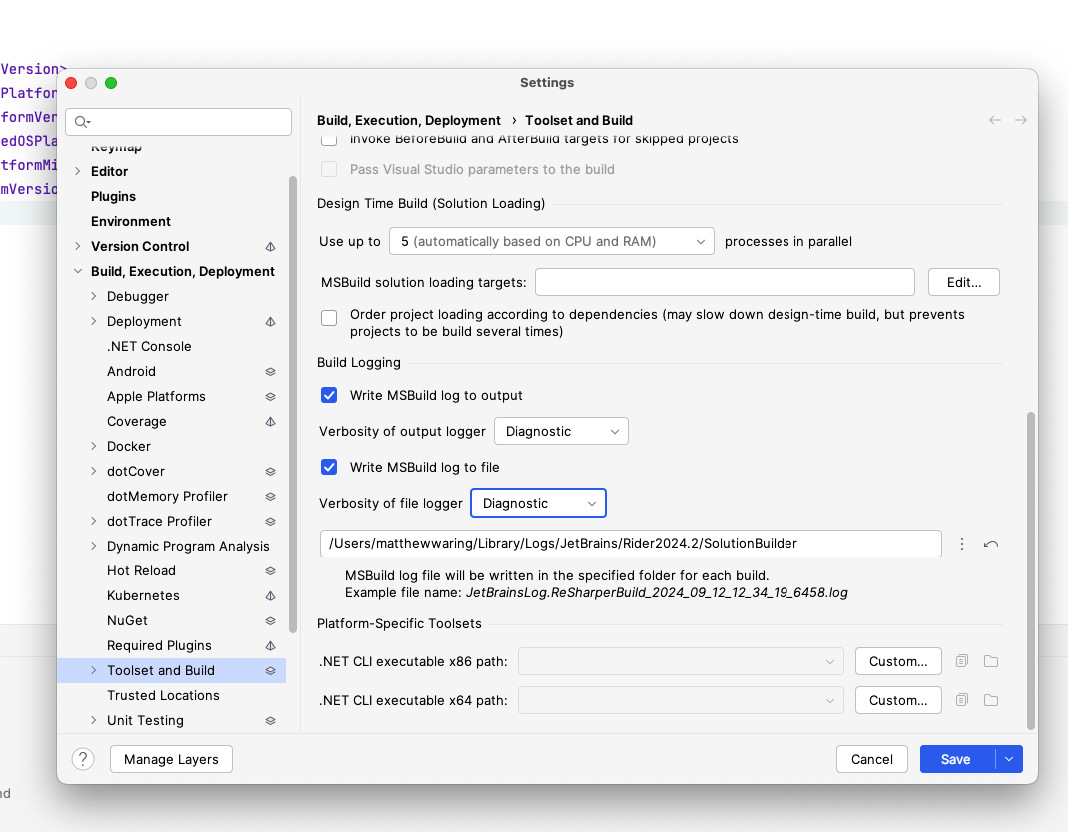Click the layer icon beside Deployment
Image resolution: width=1068 pixels, height=832 pixels.
270,321
